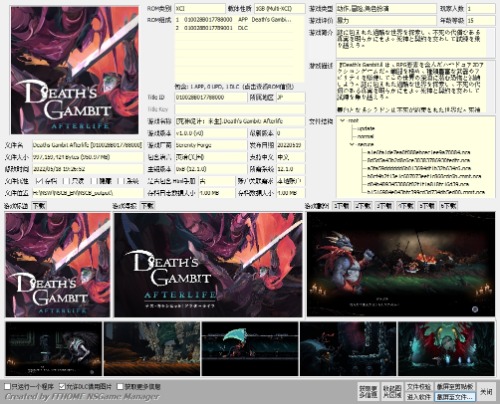The height and width of the screenshot is (404, 500).
Task: Click the 主钥版本 field showing 0x0 (12.1.0)
Action: [x=211, y=169]
